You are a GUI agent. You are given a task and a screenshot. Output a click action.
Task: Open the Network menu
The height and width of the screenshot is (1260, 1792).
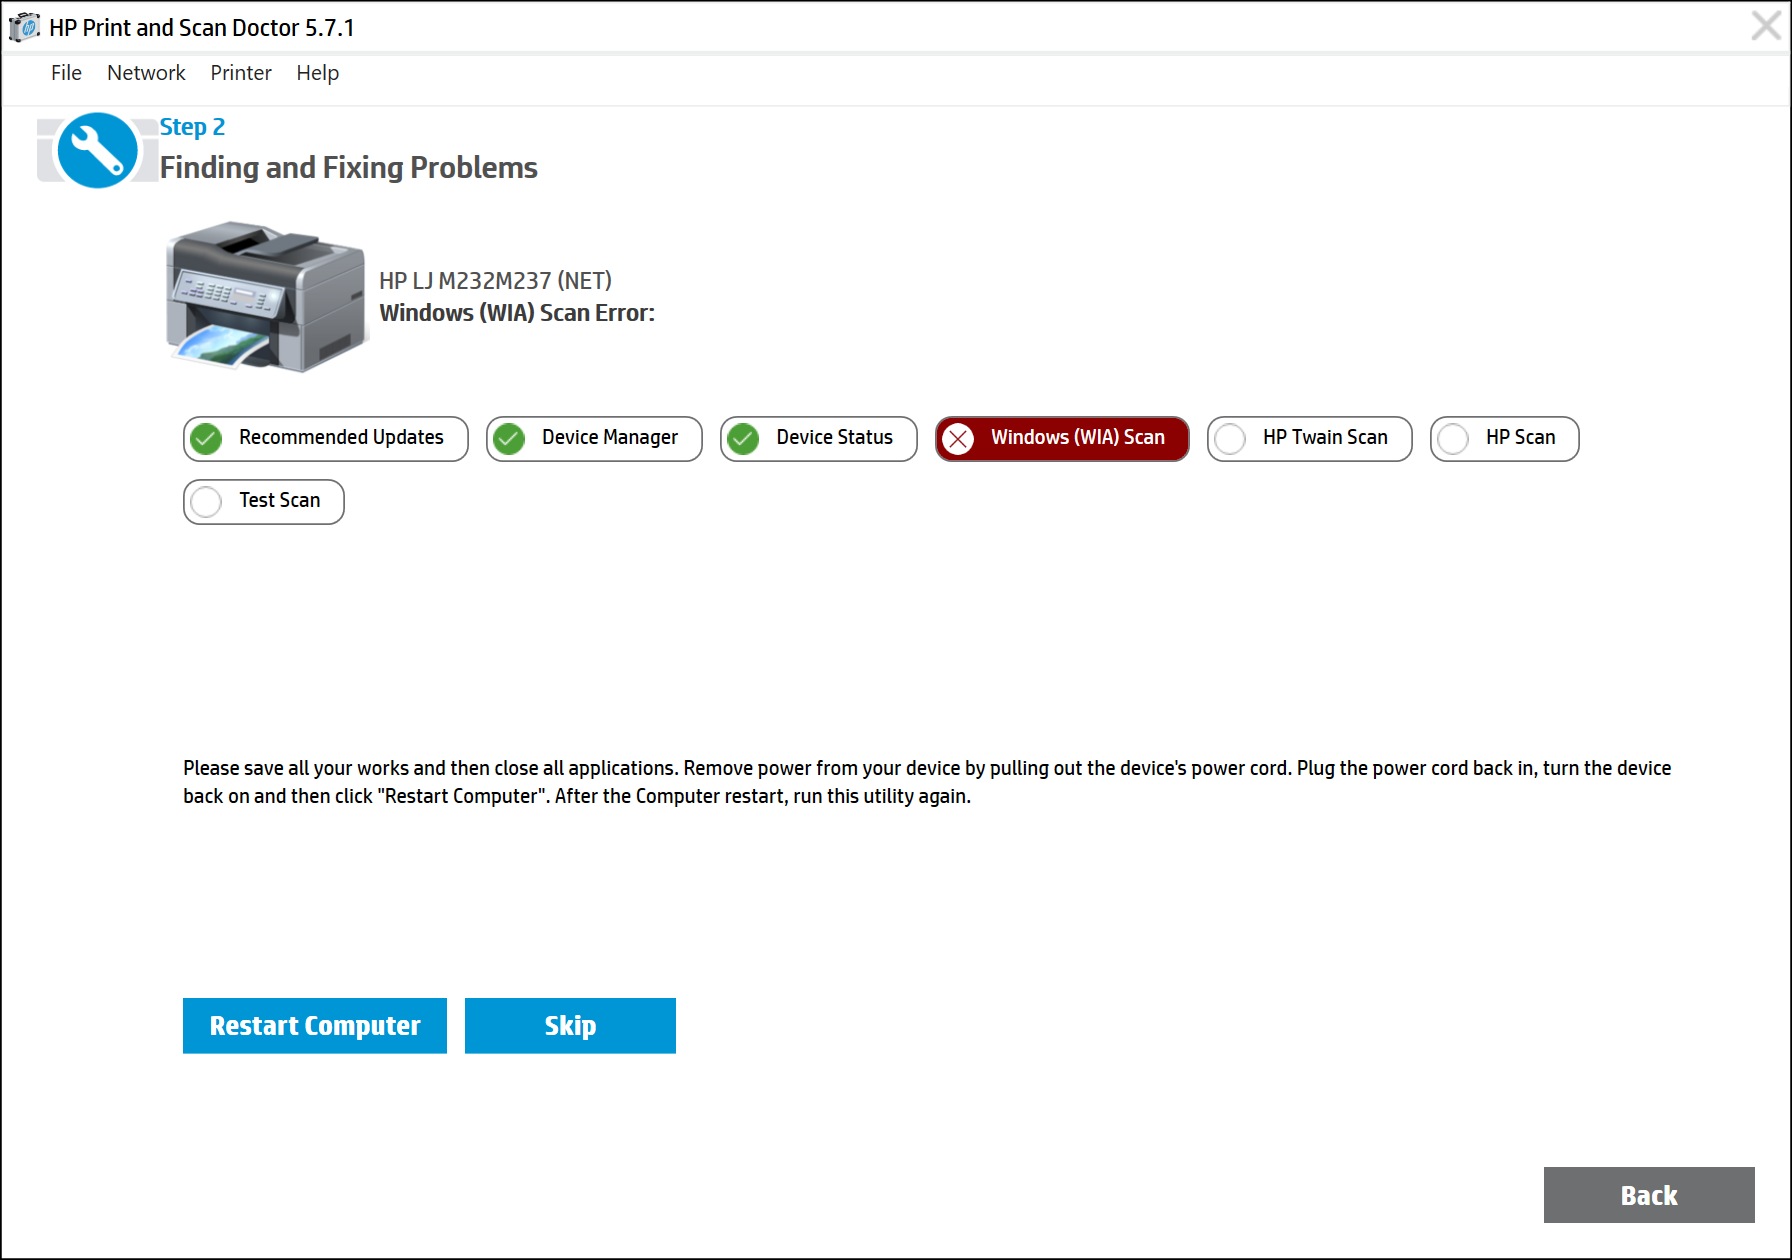[146, 72]
